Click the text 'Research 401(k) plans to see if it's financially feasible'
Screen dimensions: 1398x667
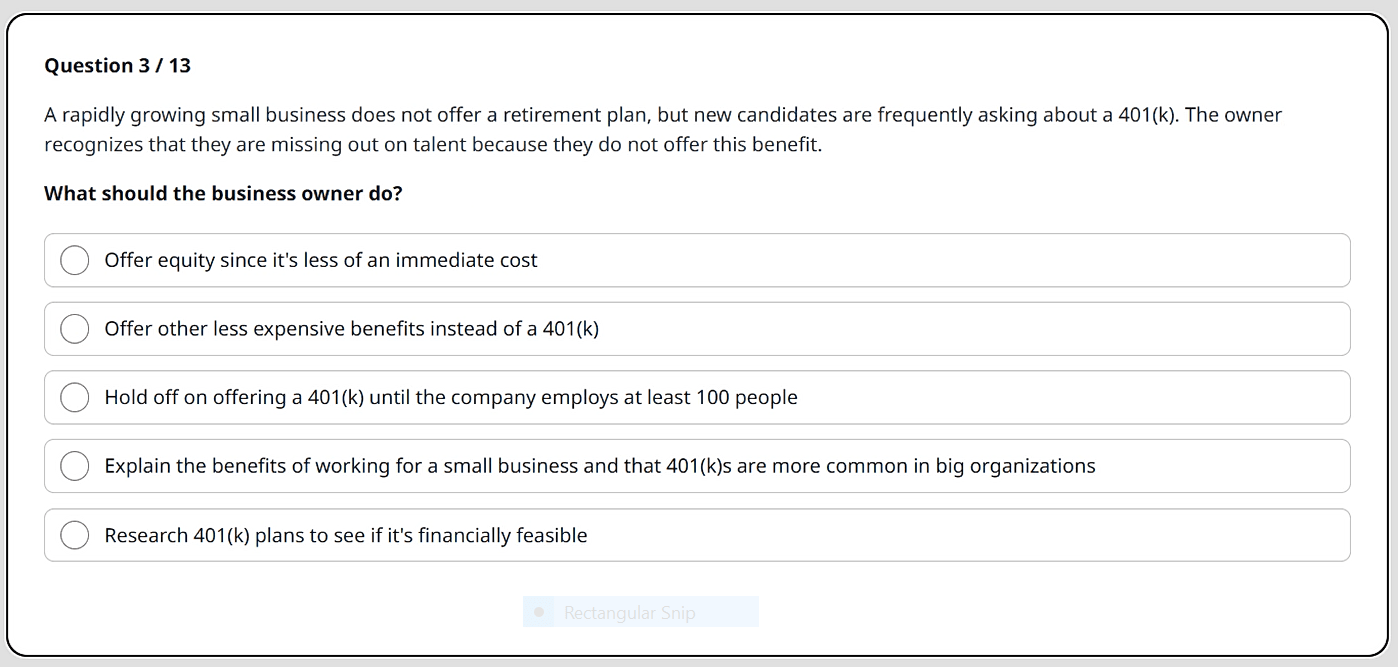[346, 535]
